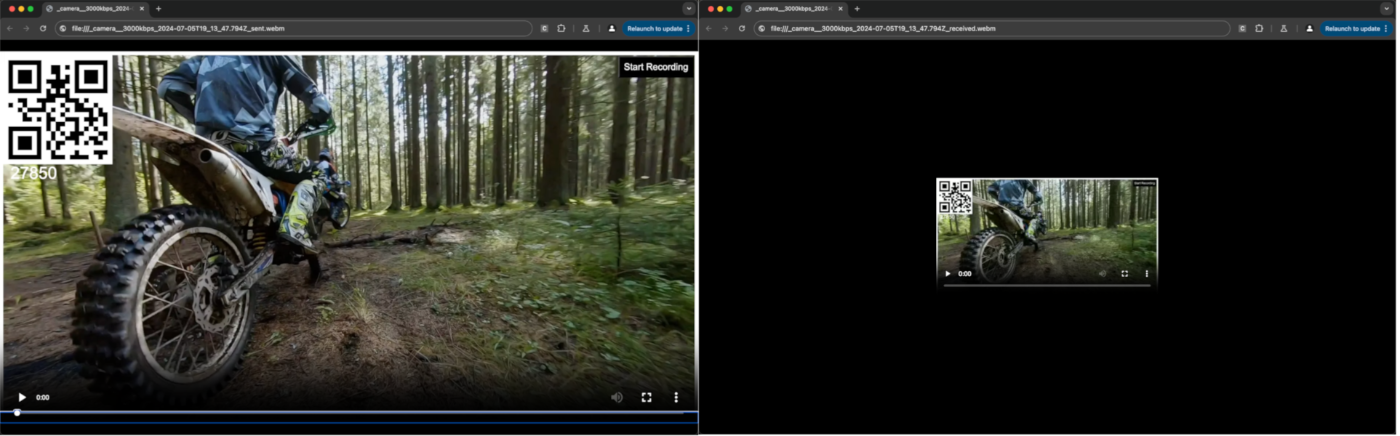Select the received camera tab in right window
This screenshot has height=436, width=1400.
tap(794, 8)
